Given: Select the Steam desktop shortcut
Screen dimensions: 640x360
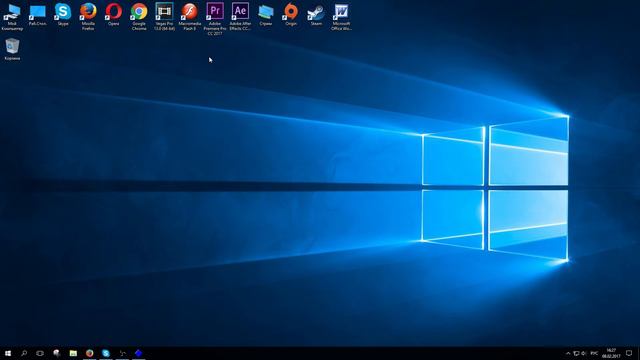Looking at the screenshot, I should pyautogui.click(x=316, y=15).
